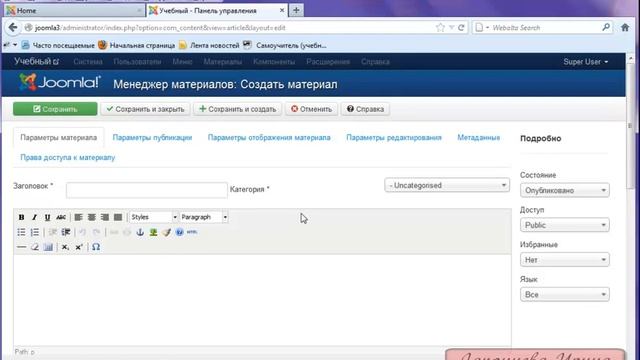Expand the Super User menu
640x360 pixels.
[x=586, y=62]
